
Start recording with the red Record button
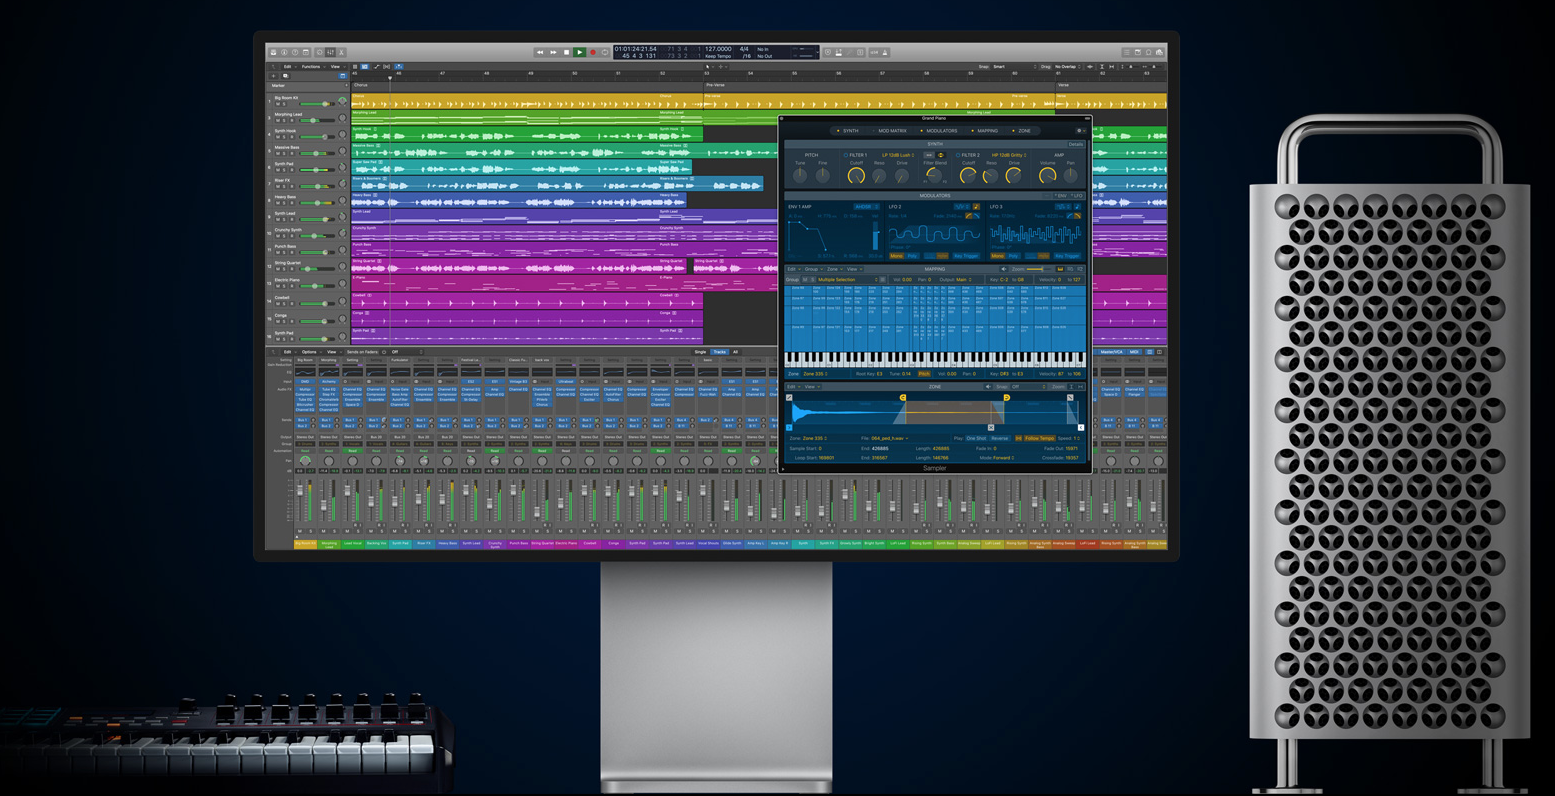click(593, 52)
